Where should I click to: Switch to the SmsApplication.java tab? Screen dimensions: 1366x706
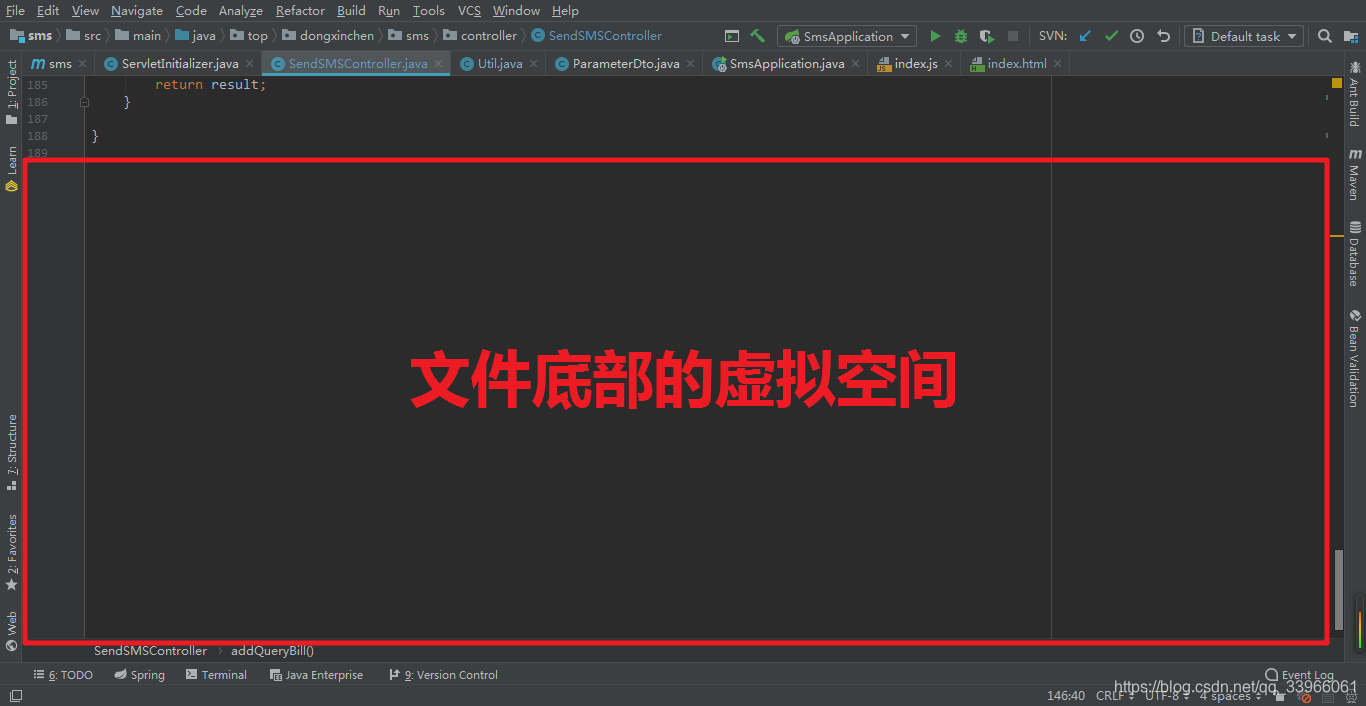coord(787,63)
